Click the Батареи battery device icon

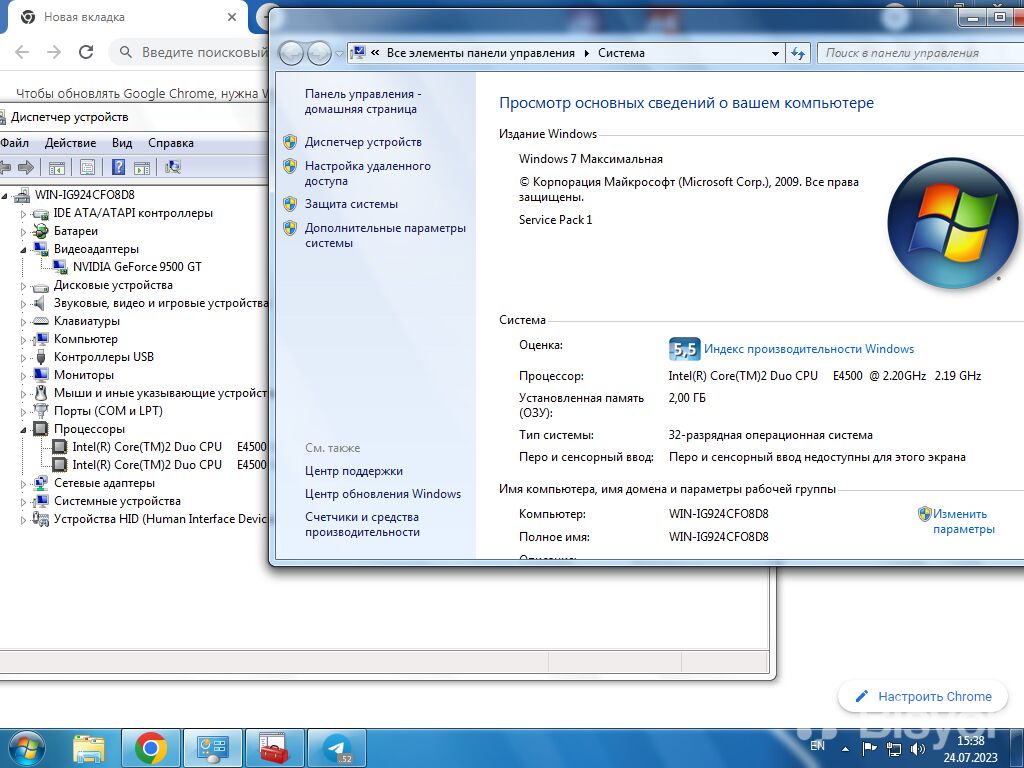pos(40,231)
